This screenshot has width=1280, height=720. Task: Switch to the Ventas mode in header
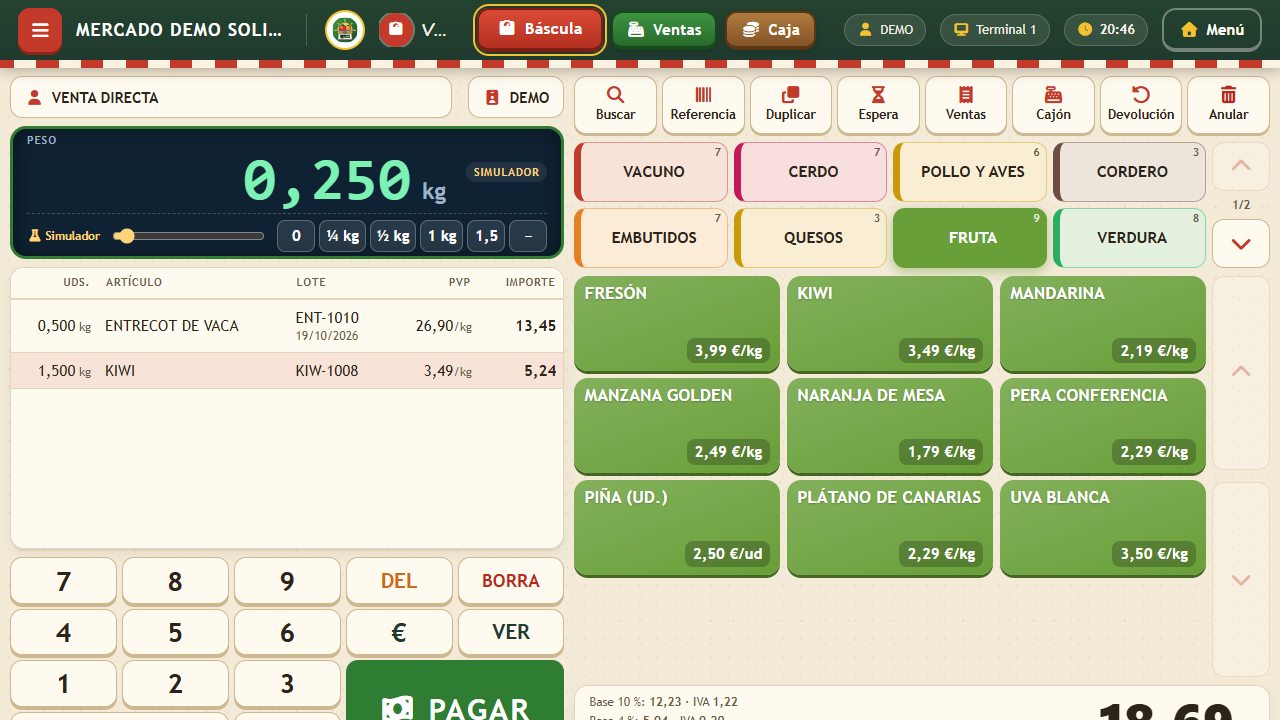pos(664,30)
